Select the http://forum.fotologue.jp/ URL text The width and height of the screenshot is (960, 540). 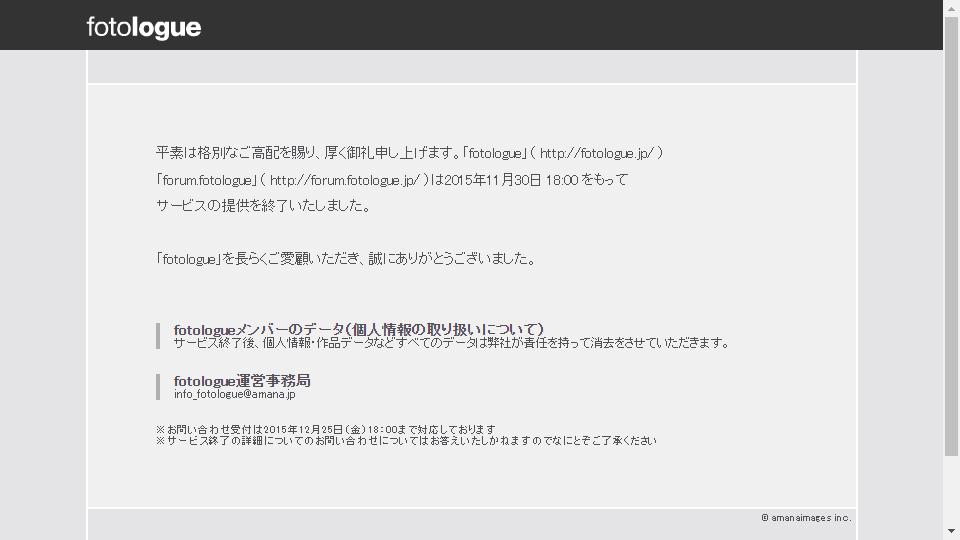(345, 180)
